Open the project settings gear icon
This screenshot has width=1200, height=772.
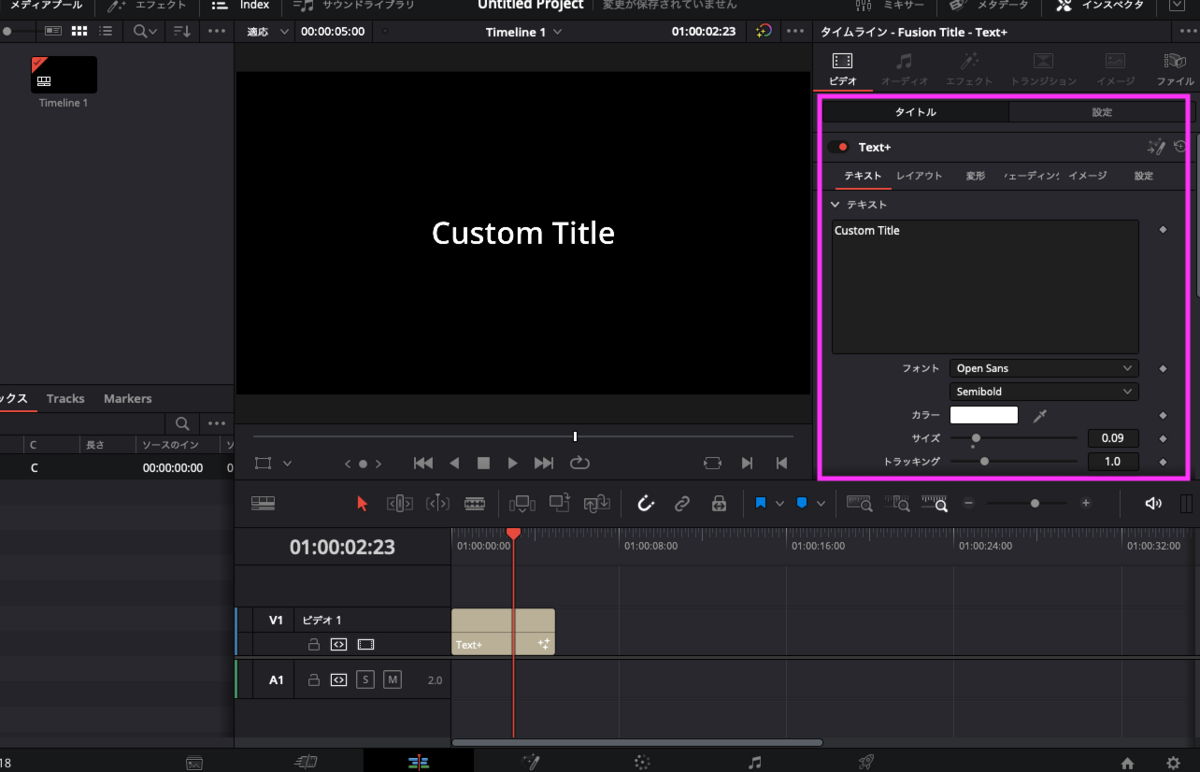point(1173,763)
